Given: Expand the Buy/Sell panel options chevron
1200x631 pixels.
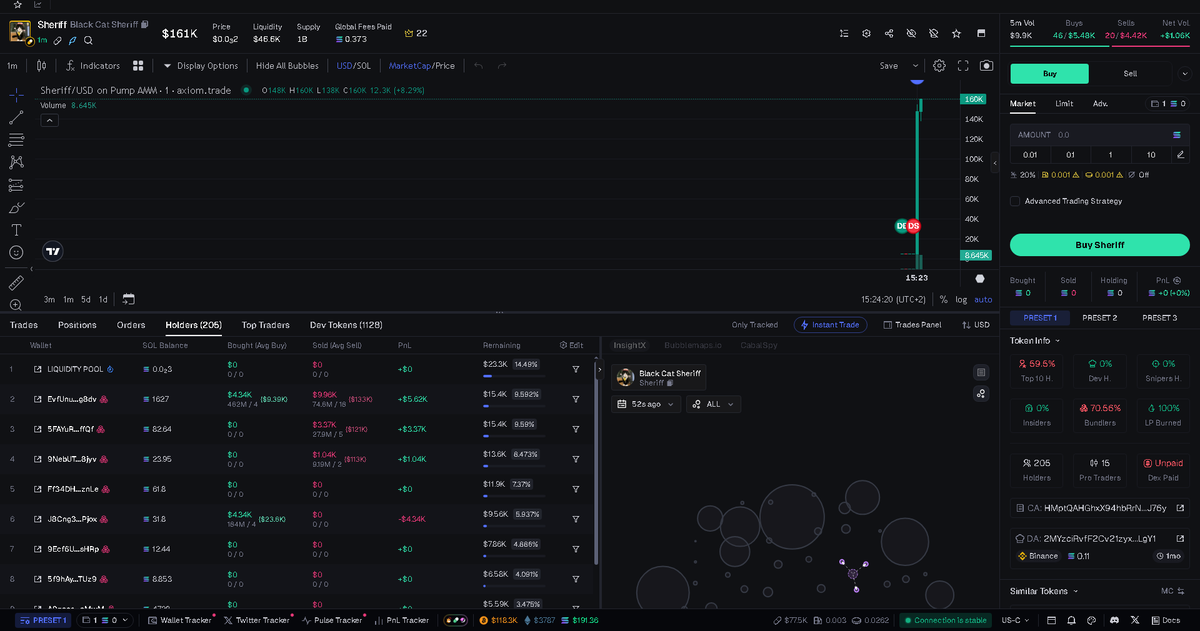Looking at the screenshot, I should coord(1183,74).
